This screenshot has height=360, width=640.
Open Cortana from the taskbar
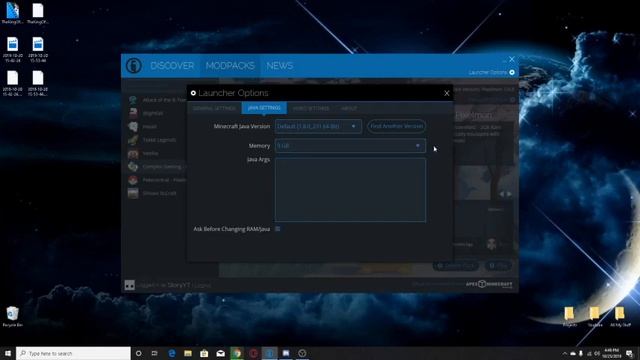pyautogui.click(x=138, y=353)
